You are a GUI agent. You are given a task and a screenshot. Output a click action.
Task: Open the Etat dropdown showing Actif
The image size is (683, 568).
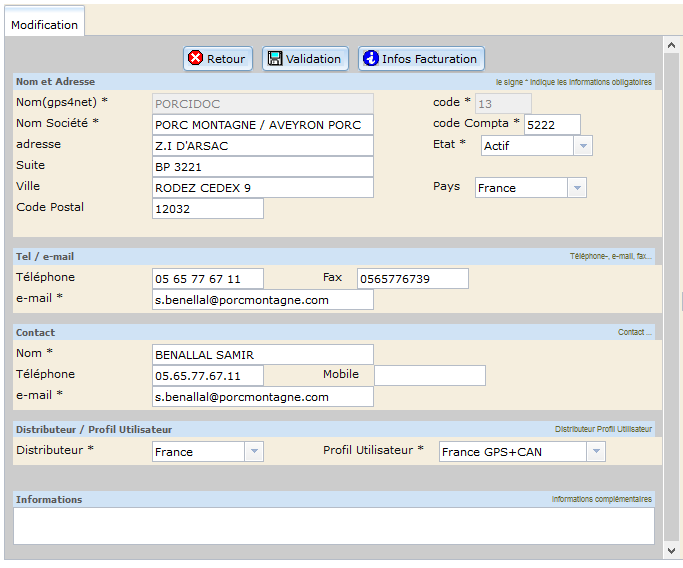tap(582, 146)
